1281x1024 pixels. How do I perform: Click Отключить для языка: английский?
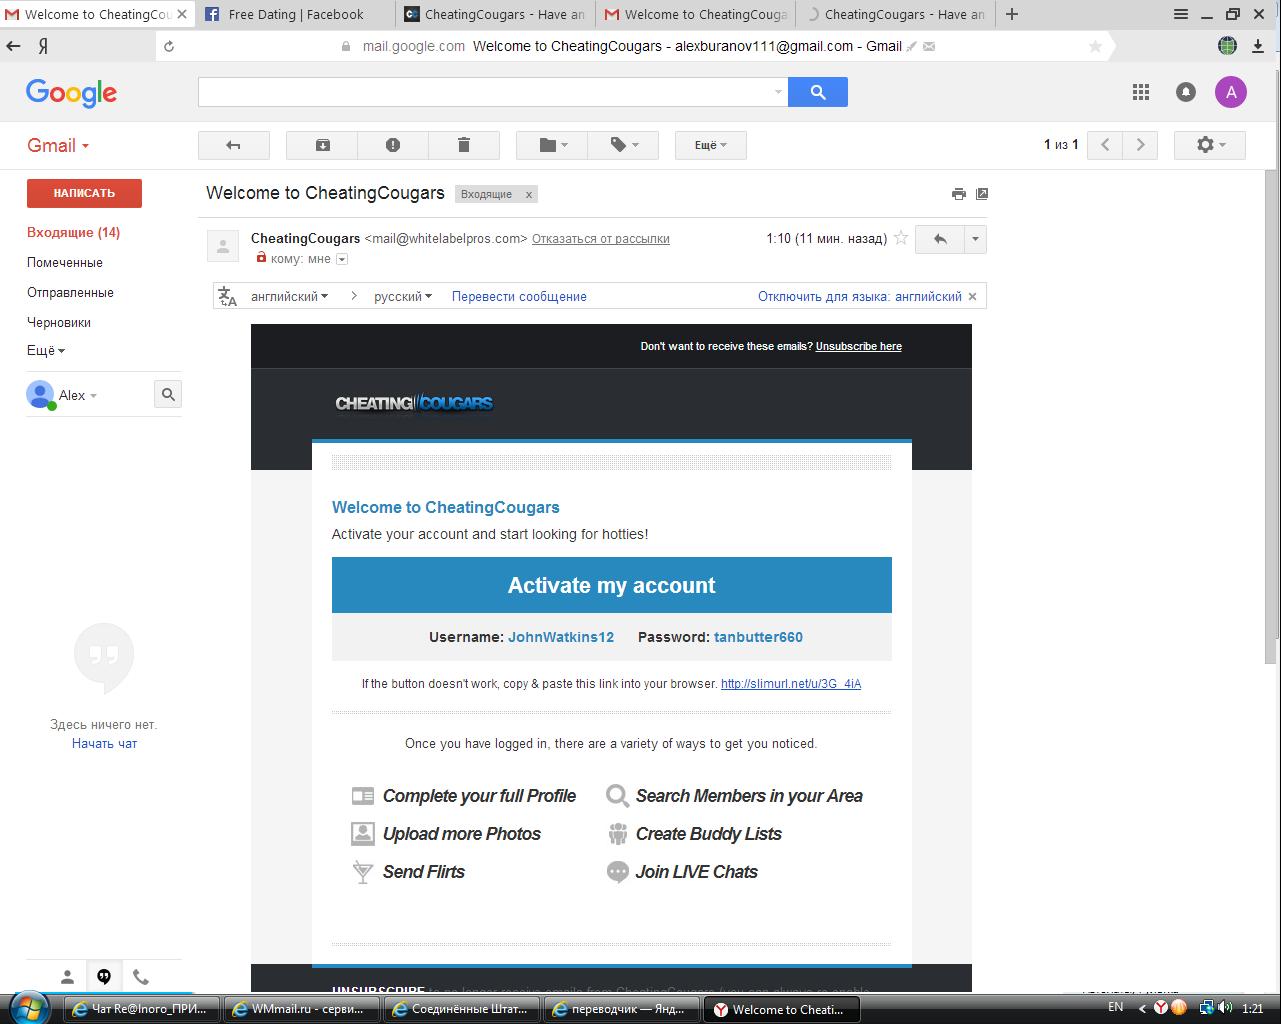[860, 296]
